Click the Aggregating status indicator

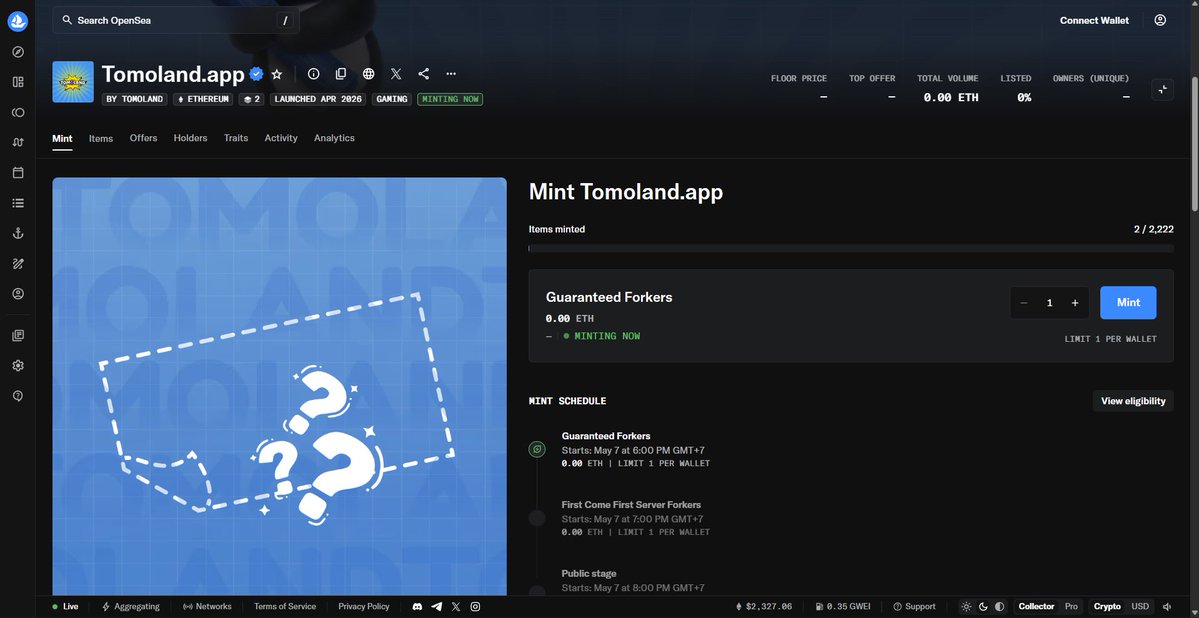coord(131,607)
